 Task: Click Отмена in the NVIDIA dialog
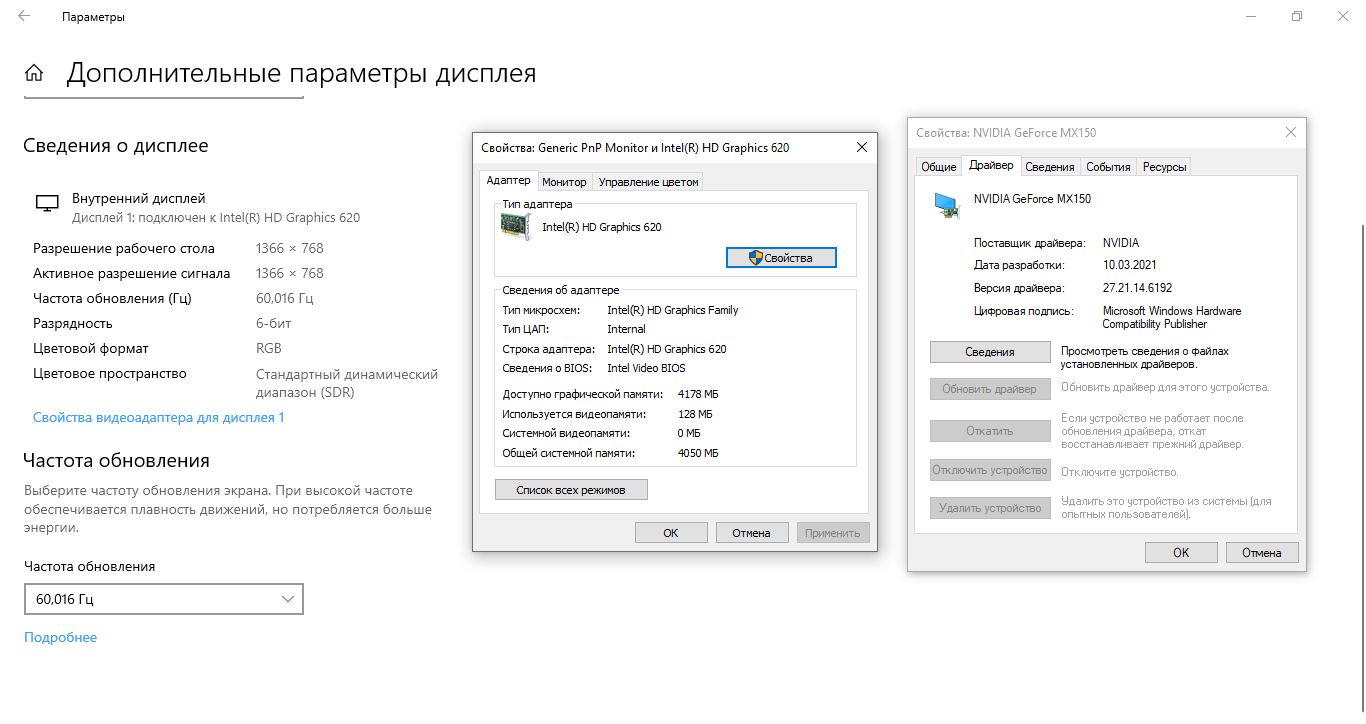click(1262, 552)
